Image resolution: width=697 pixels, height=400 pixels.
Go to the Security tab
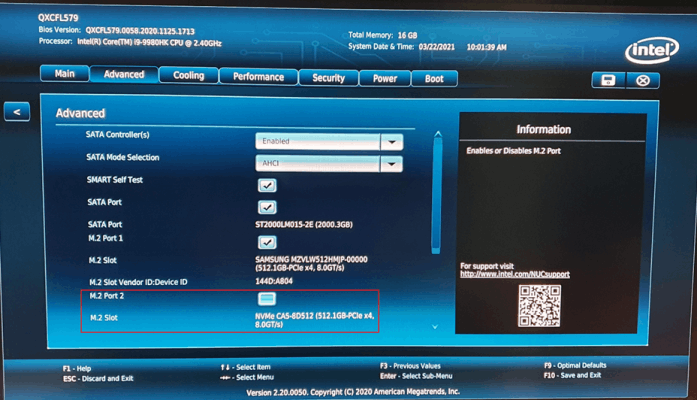(328, 77)
